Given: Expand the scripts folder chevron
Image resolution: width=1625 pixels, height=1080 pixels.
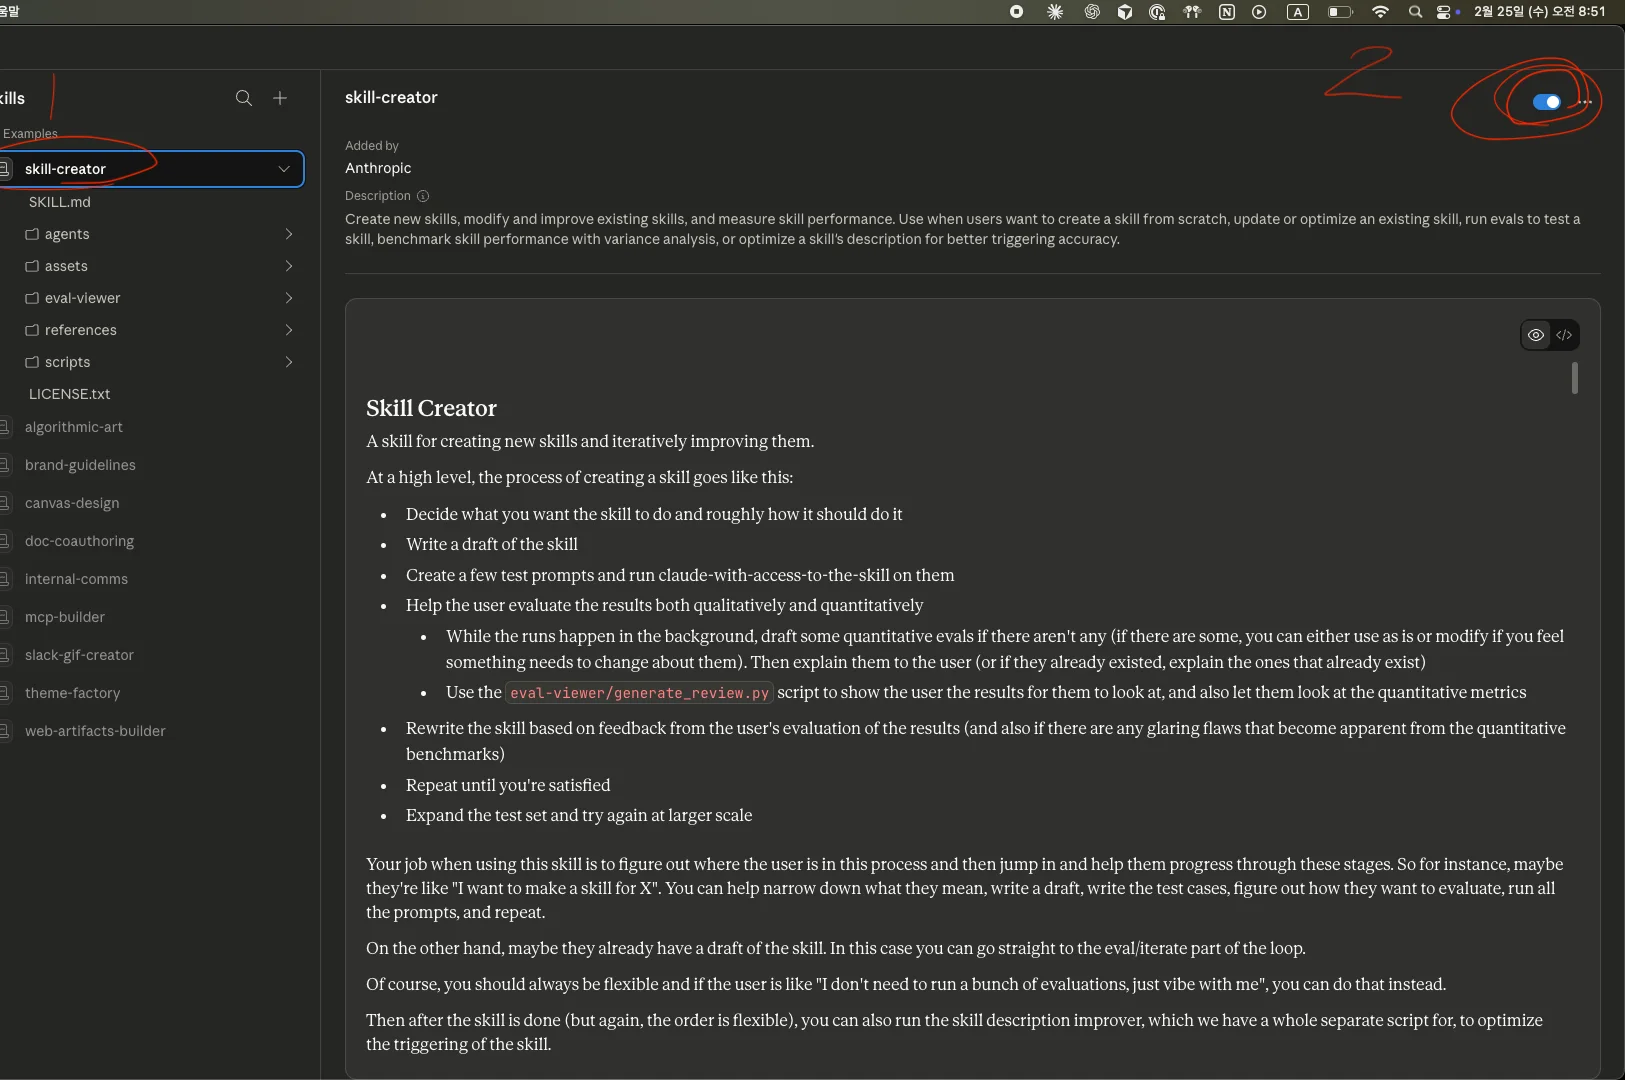Looking at the screenshot, I should (x=289, y=362).
